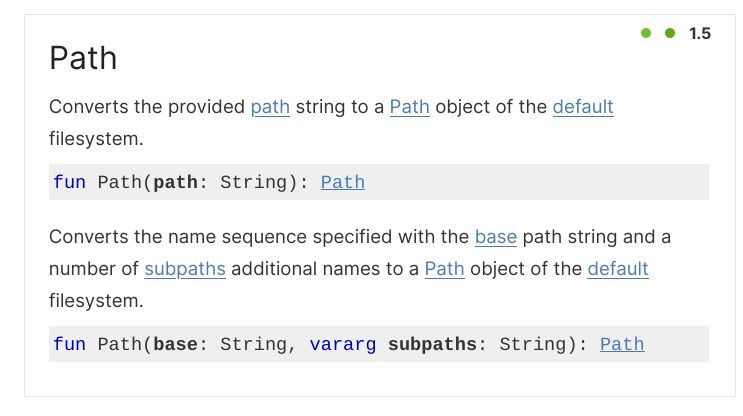Click the Path heading title
The width and height of the screenshot is (743, 416).
[x=83, y=58]
